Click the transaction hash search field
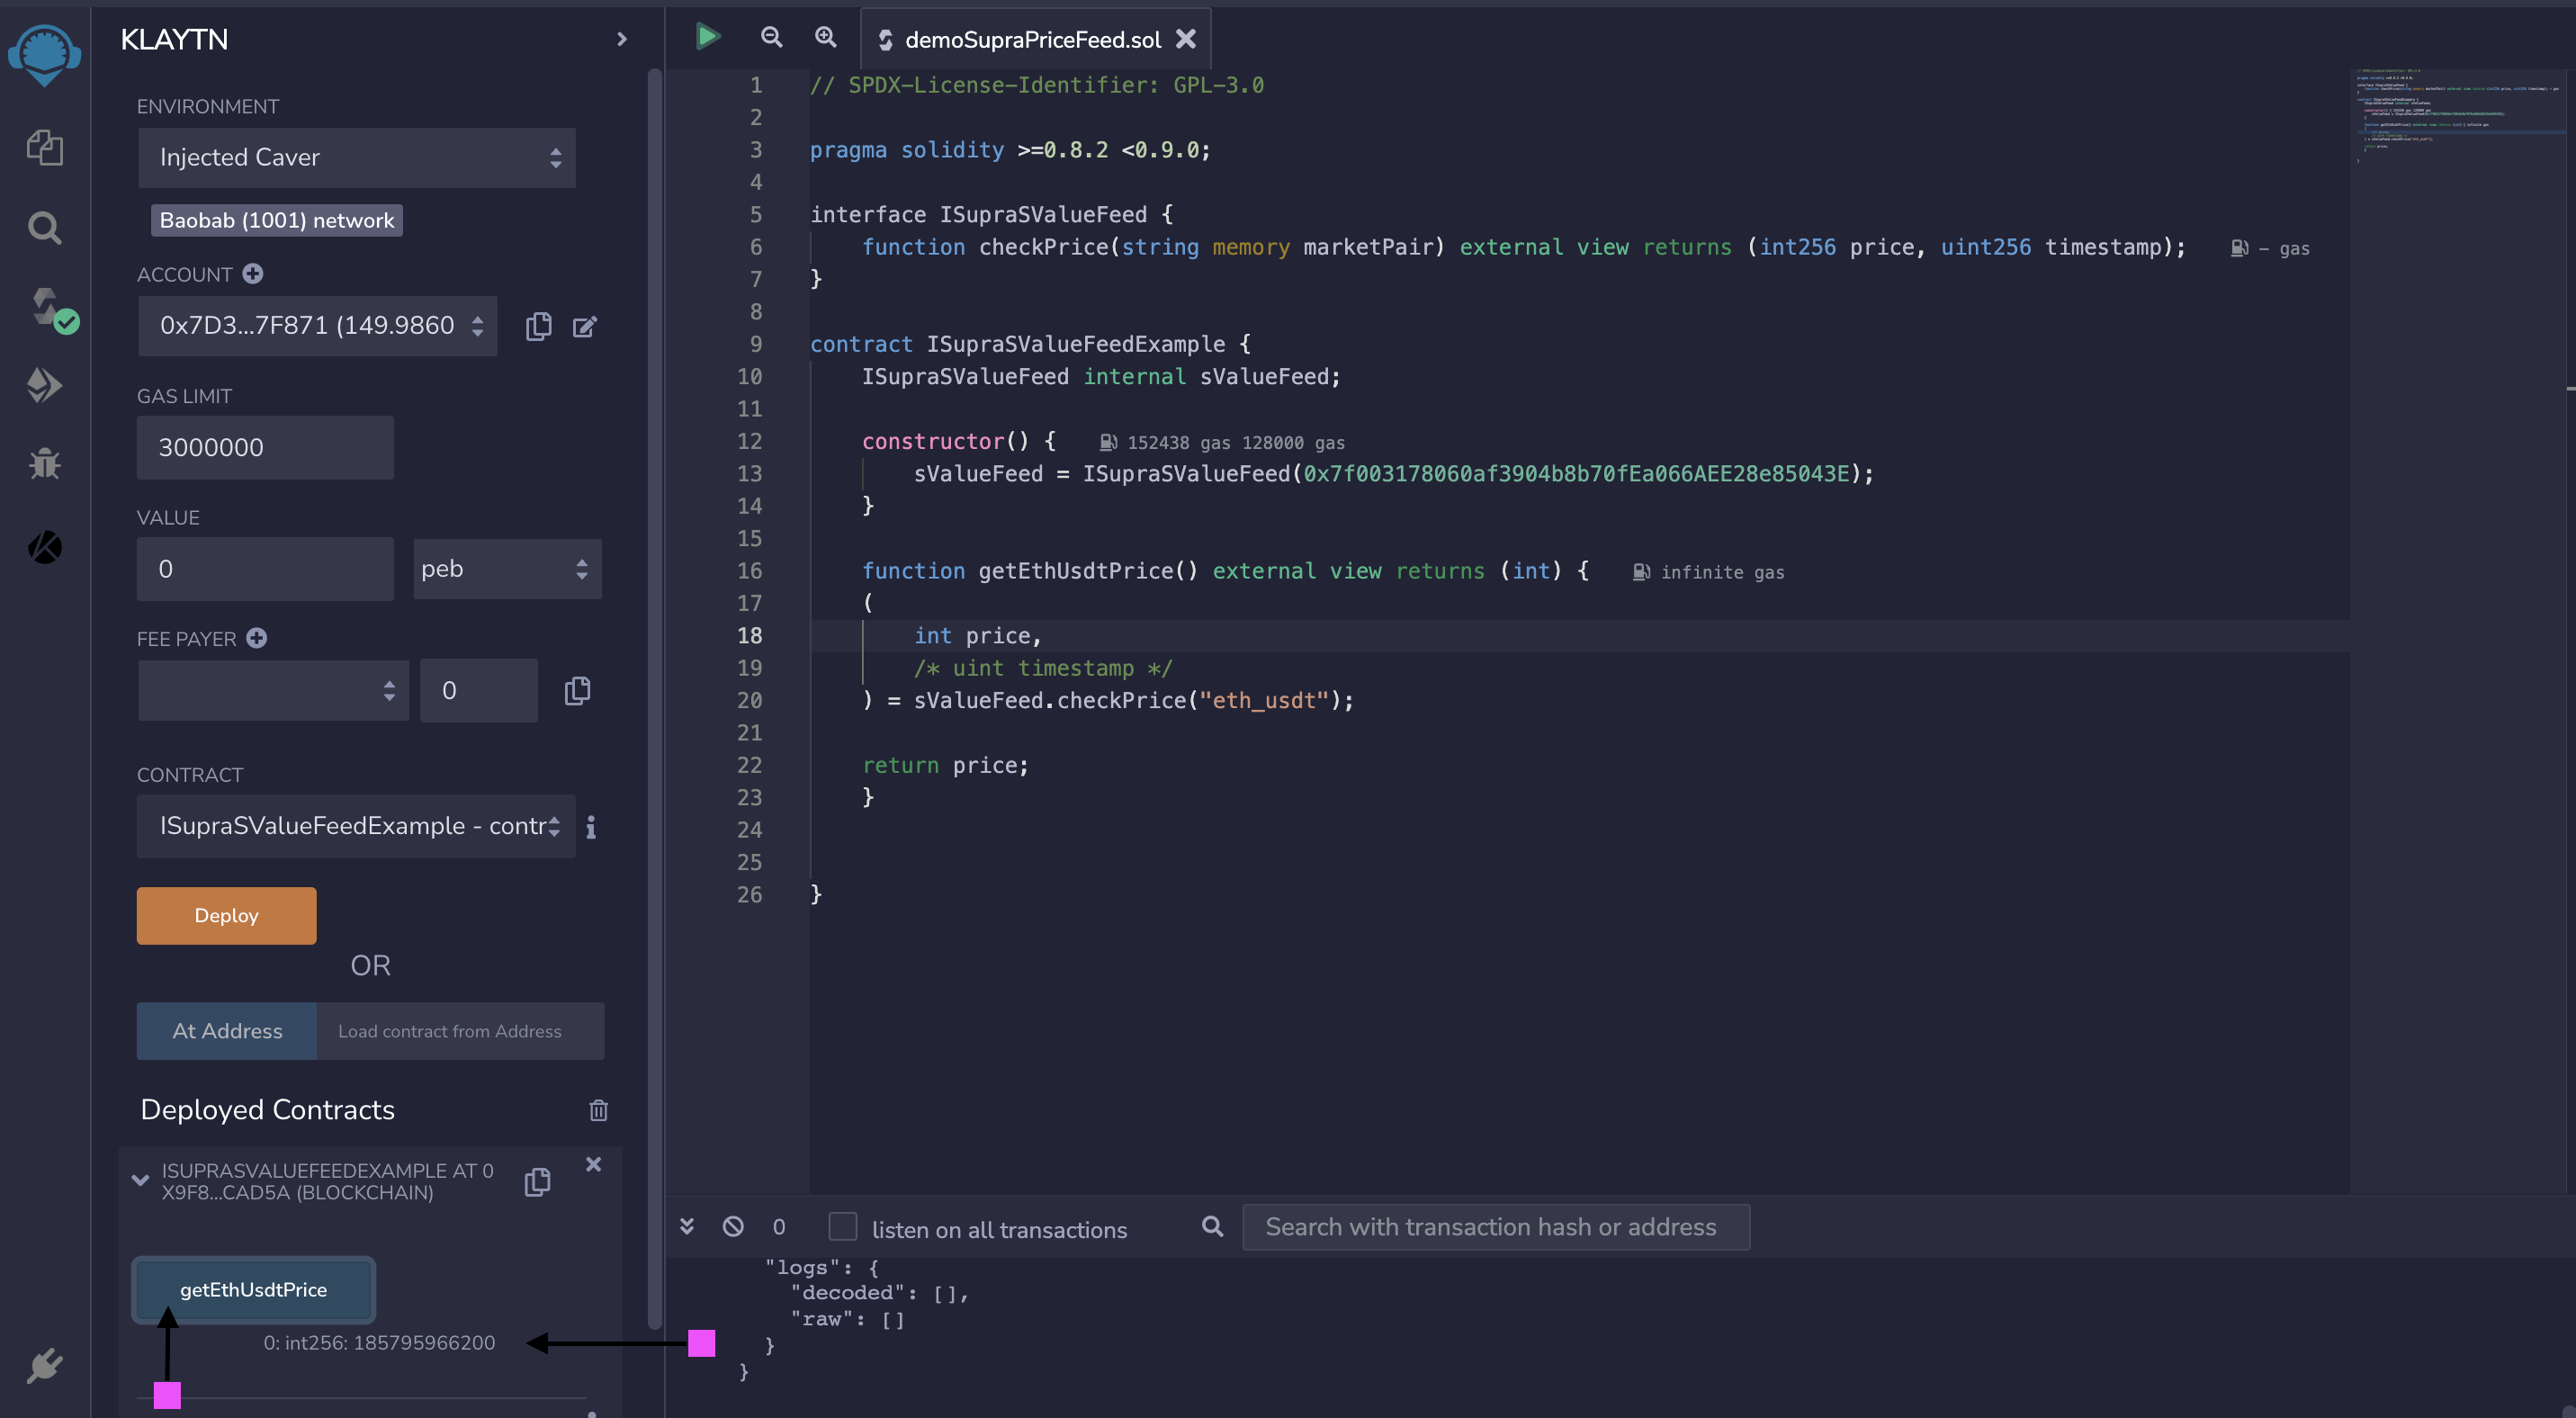 [1495, 1227]
